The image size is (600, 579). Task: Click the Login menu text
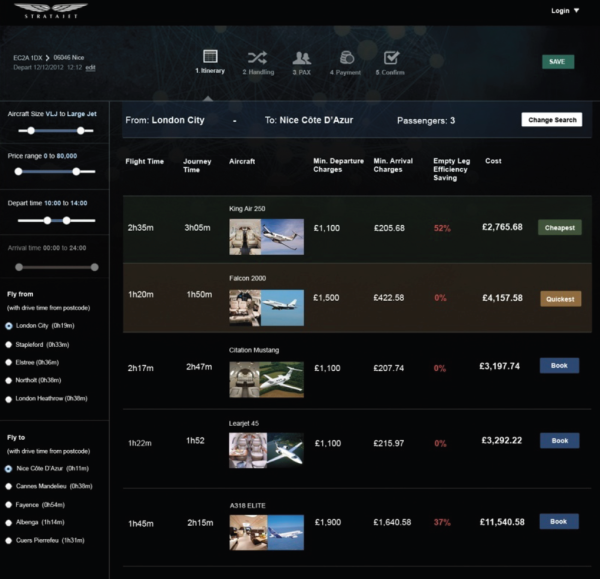(x=560, y=11)
